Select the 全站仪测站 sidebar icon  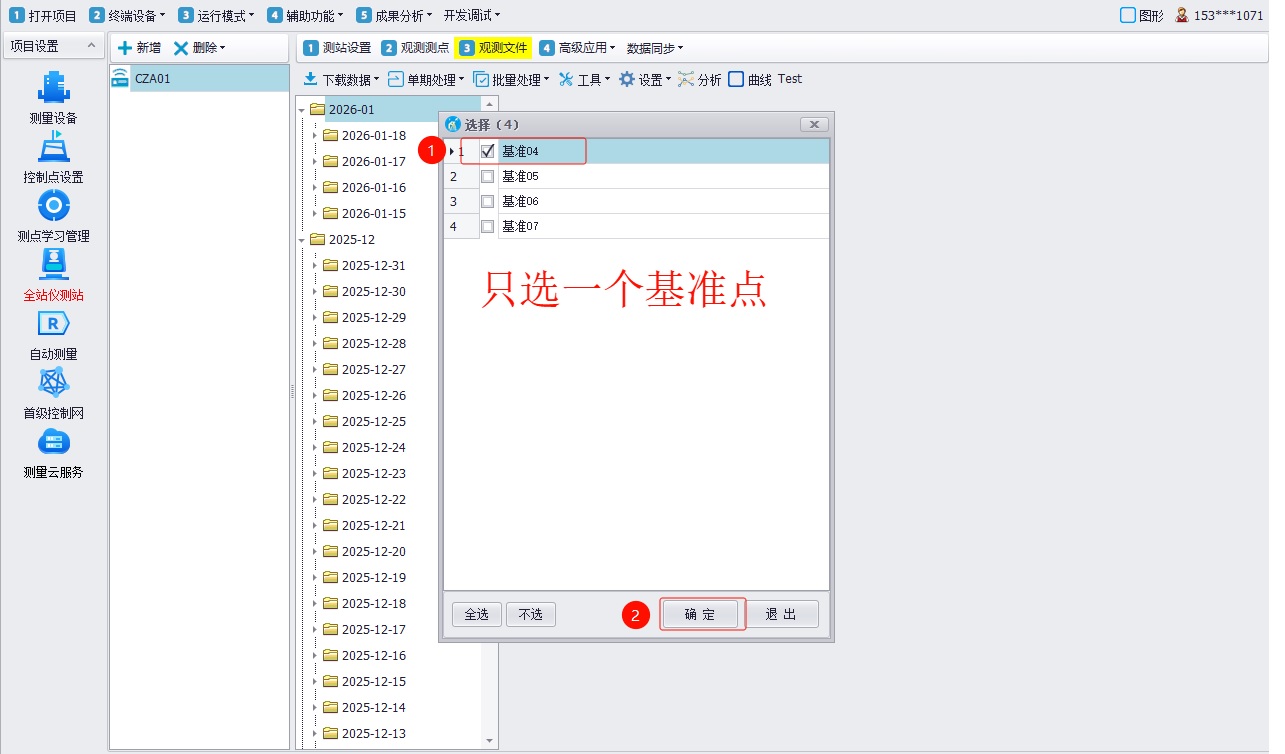pyautogui.click(x=53, y=265)
